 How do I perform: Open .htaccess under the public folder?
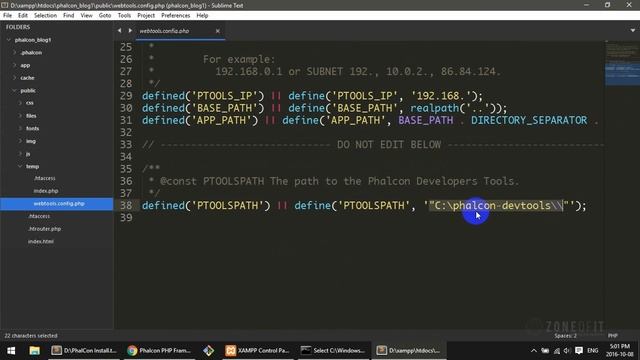[39, 216]
